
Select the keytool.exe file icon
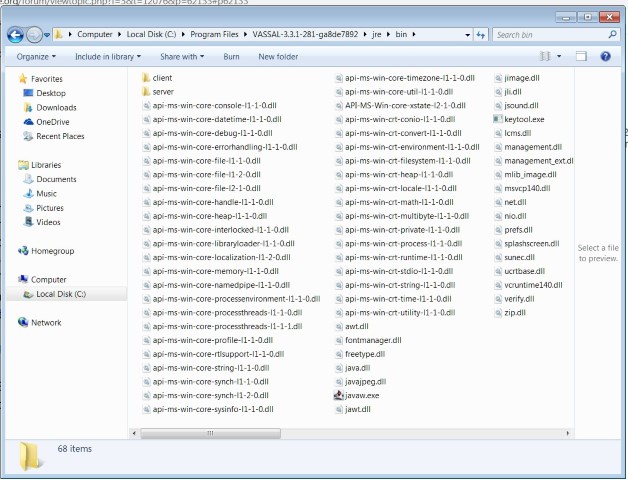[x=497, y=119]
